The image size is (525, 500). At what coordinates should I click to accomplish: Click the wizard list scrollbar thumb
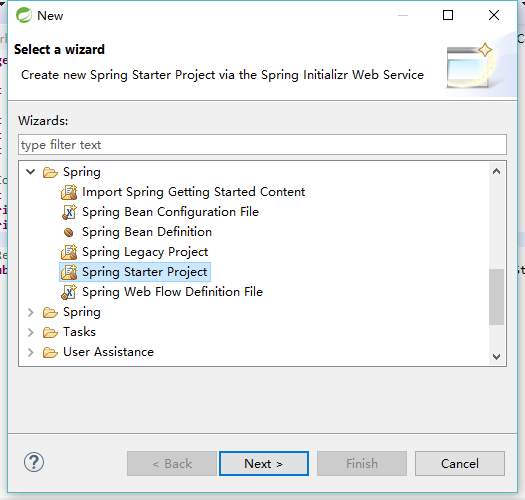(x=497, y=297)
